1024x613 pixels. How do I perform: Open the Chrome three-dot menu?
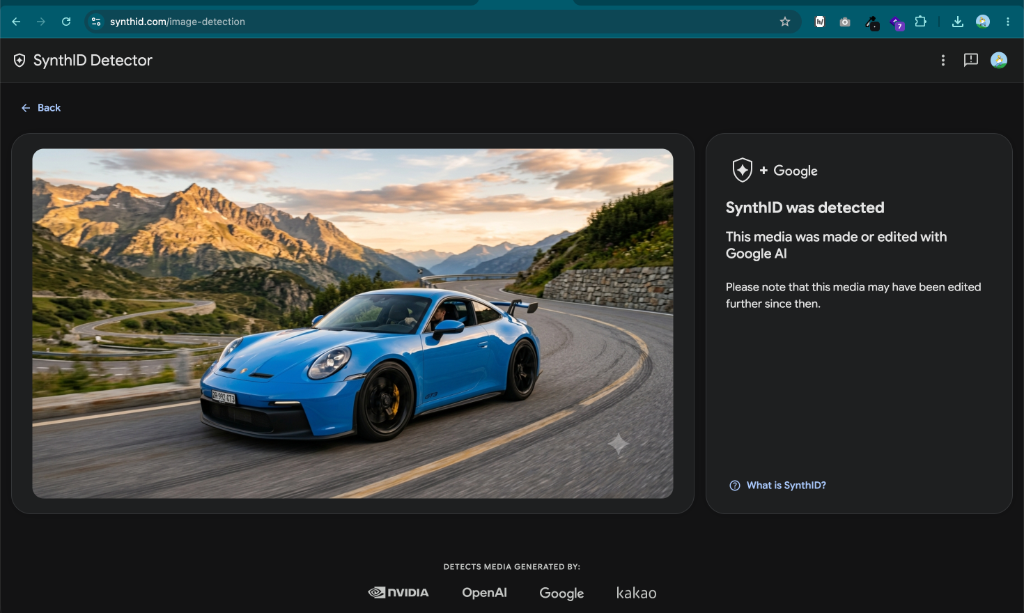click(1008, 22)
